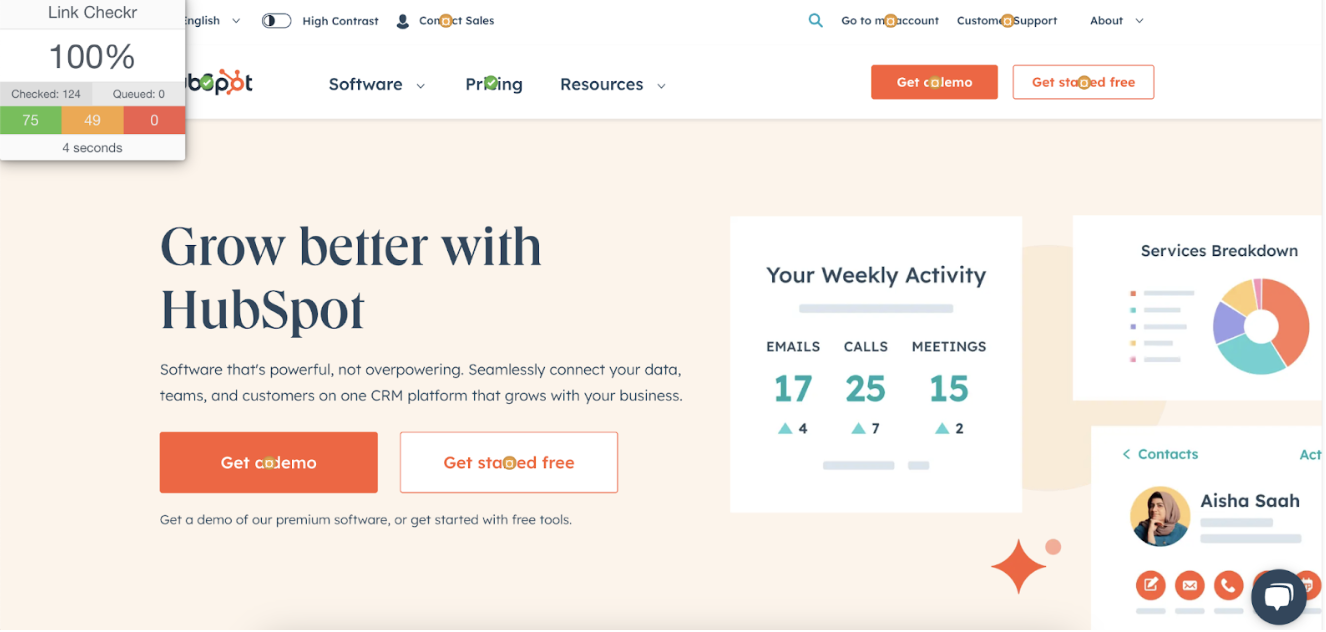1326x632 pixels.
Task: Click Go to my account link
Action: click(890, 20)
